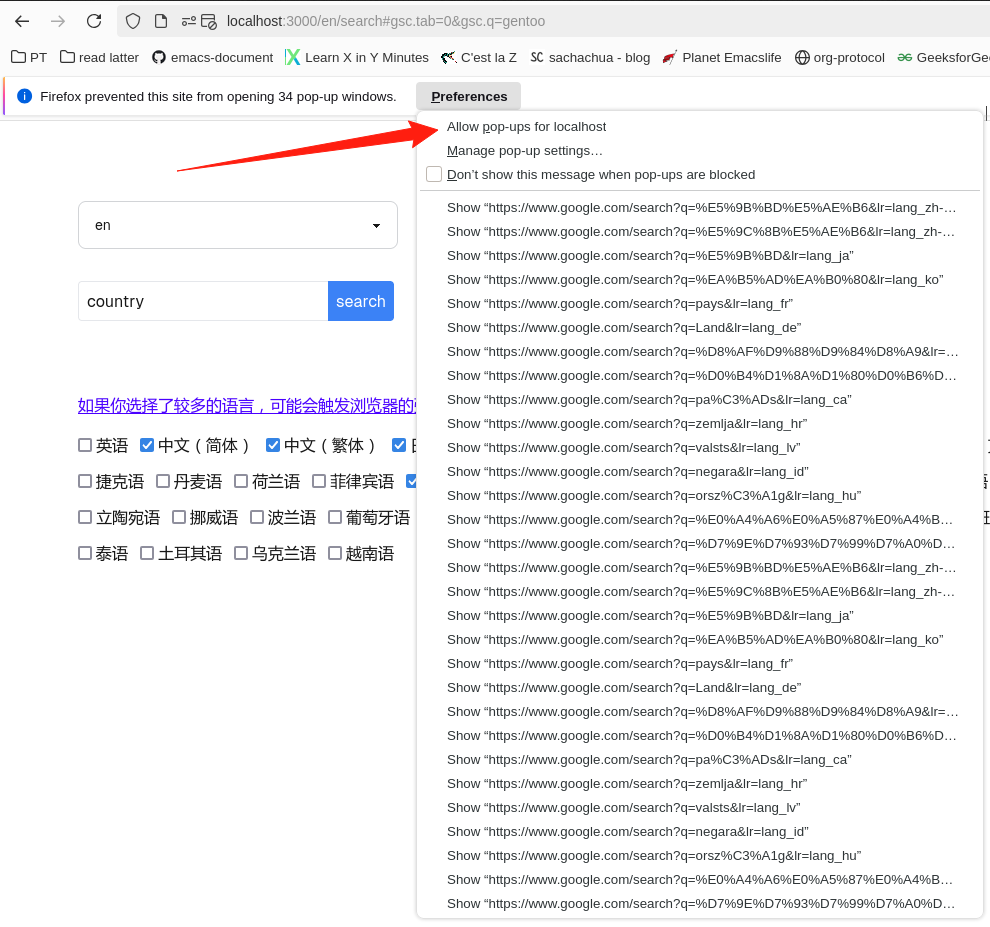Open the PT bookmarks folder
The width and height of the screenshot is (990, 927).
(x=29, y=57)
